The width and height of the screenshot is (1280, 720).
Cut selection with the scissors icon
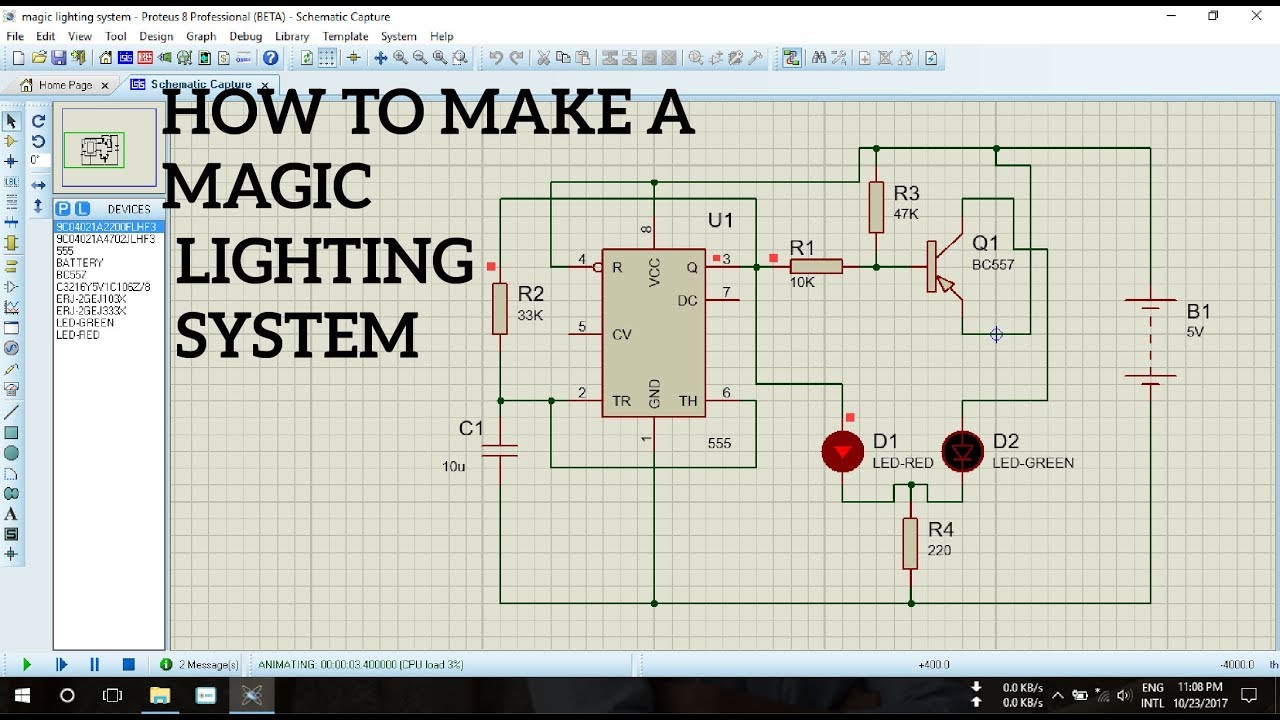pyautogui.click(x=543, y=58)
